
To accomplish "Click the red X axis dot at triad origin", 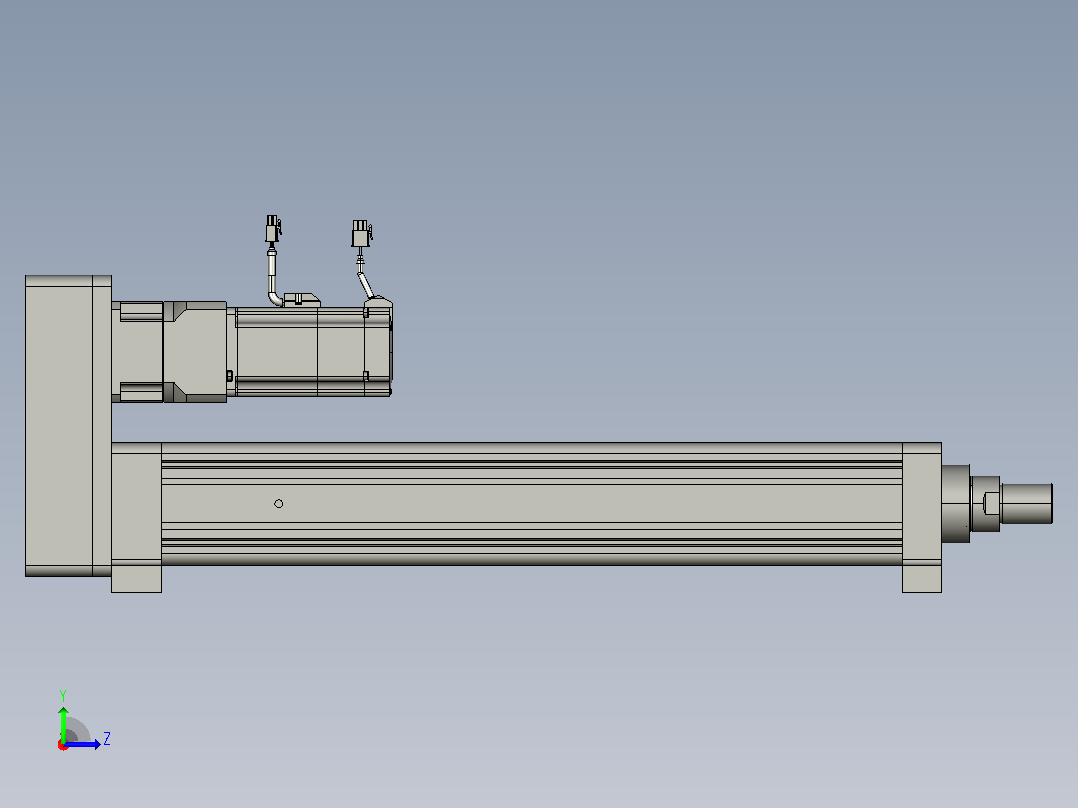I will (63, 745).
